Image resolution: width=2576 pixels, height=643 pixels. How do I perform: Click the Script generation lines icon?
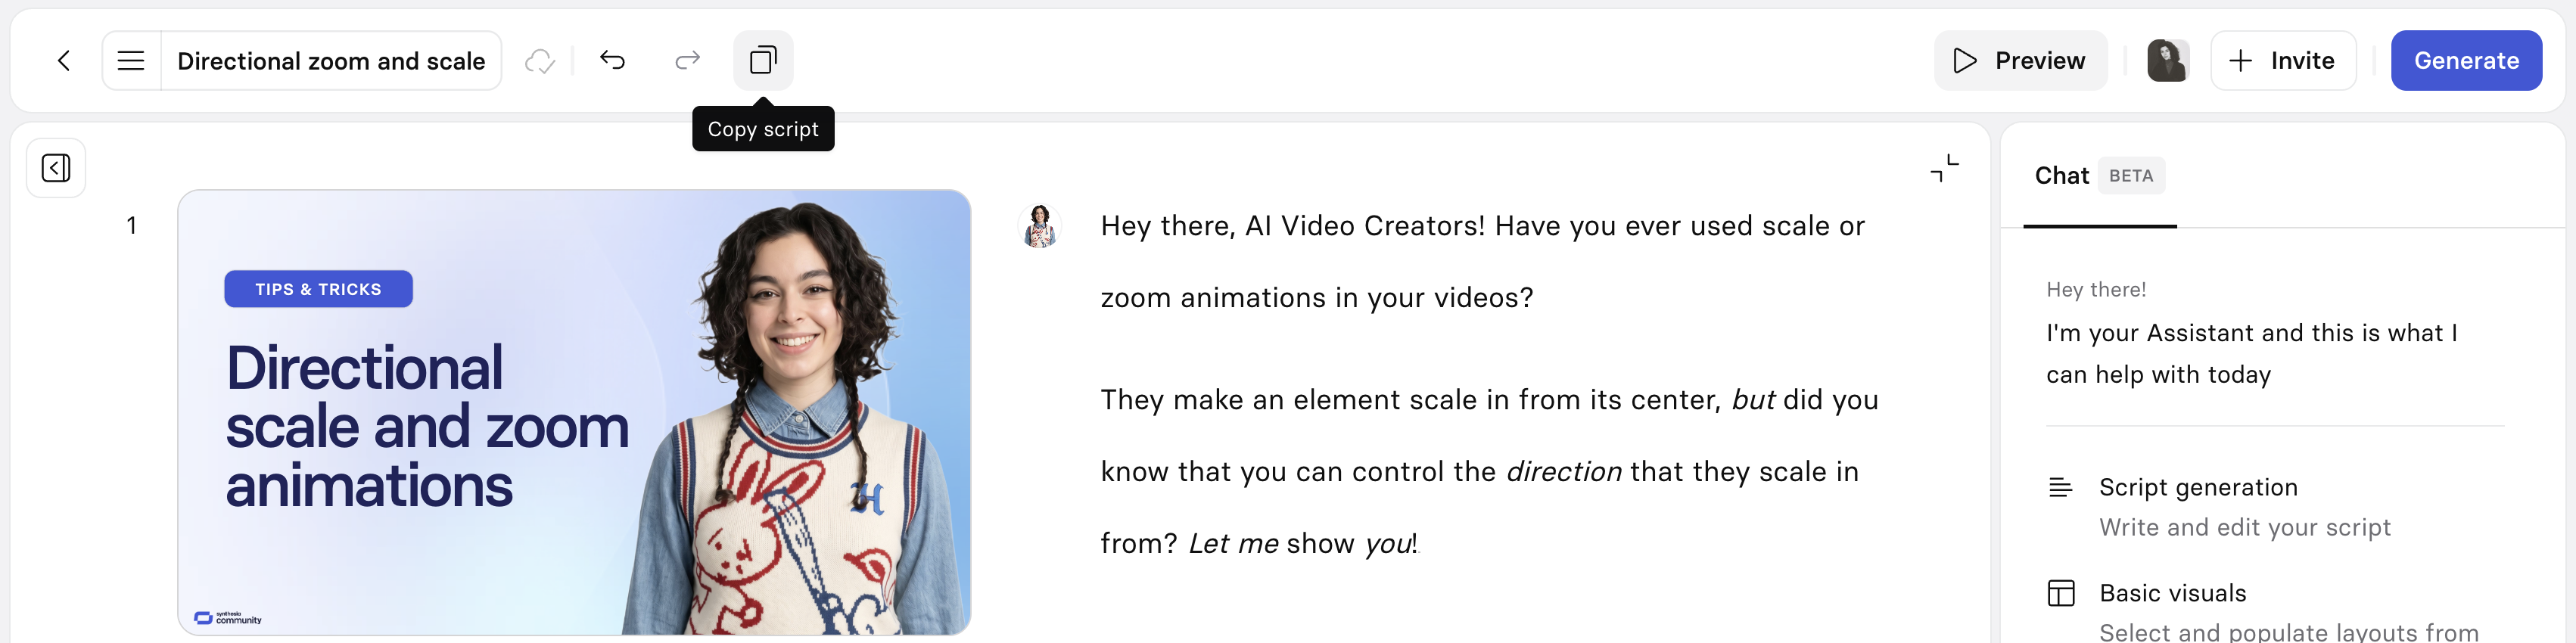pyautogui.click(x=2060, y=488)
